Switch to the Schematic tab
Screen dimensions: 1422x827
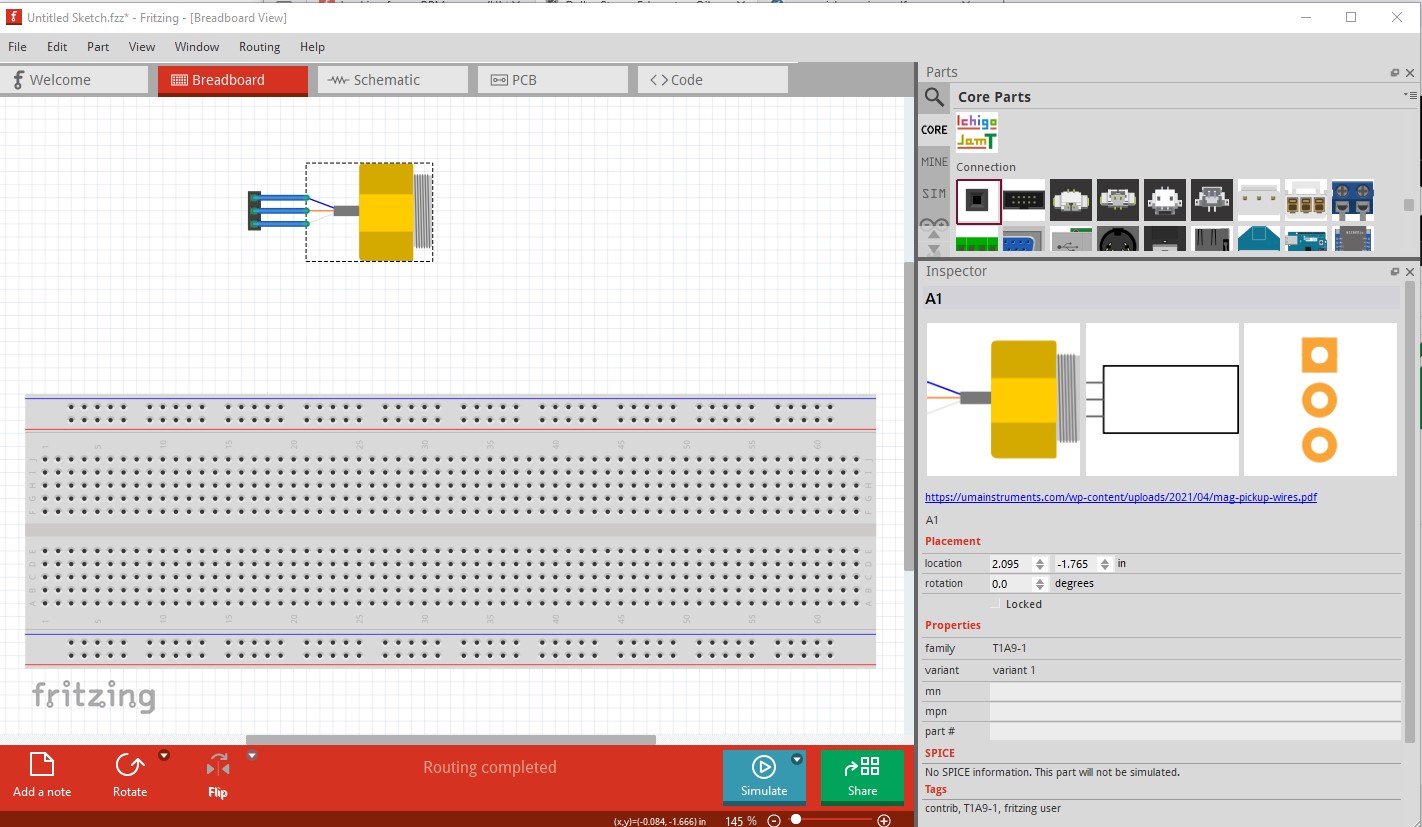(393, 80)
